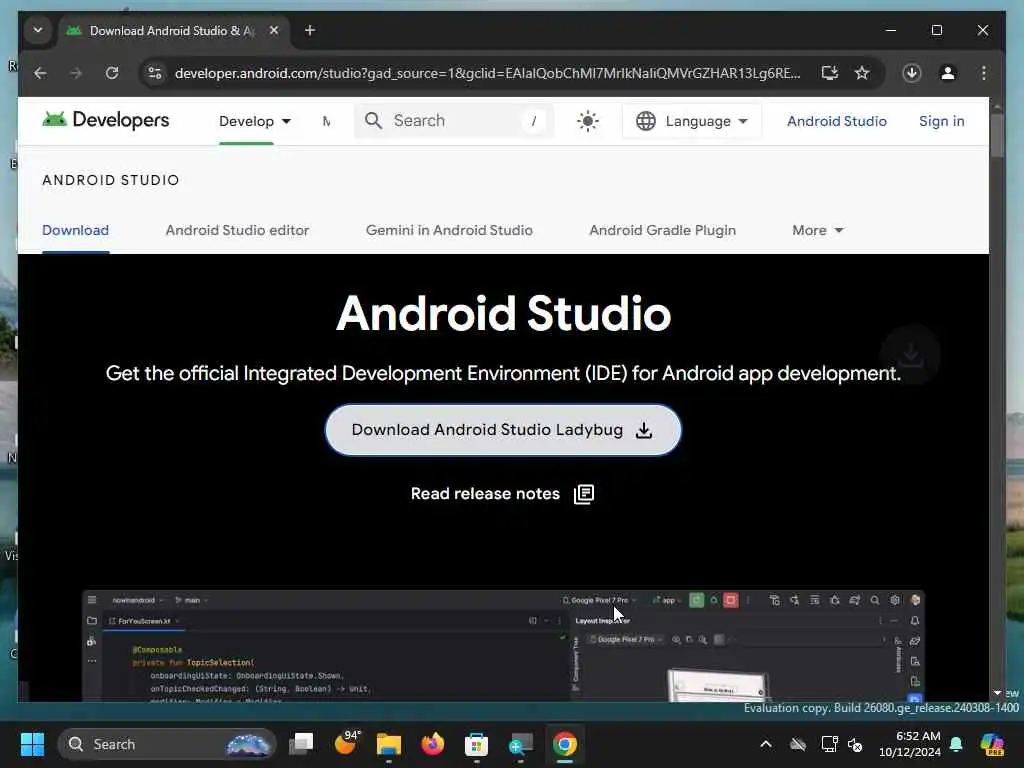The image size is (1024, 768).
Task: Click the muted volume tray icon
Action: (855, 744)
